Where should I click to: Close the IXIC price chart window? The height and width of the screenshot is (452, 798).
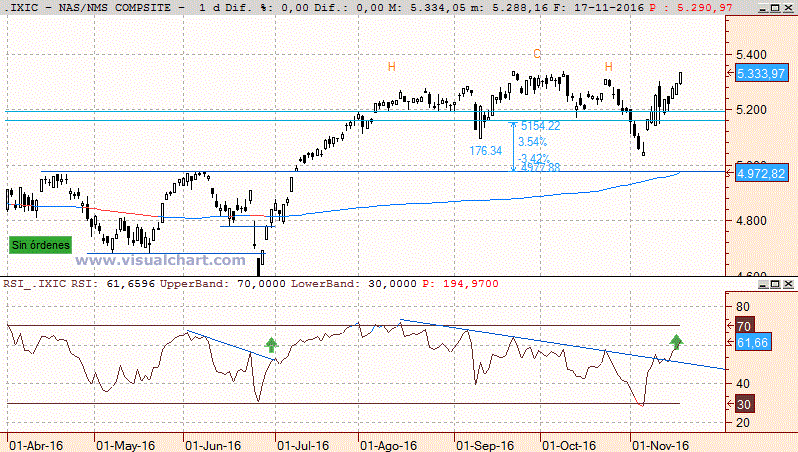[x=788, y=8]
